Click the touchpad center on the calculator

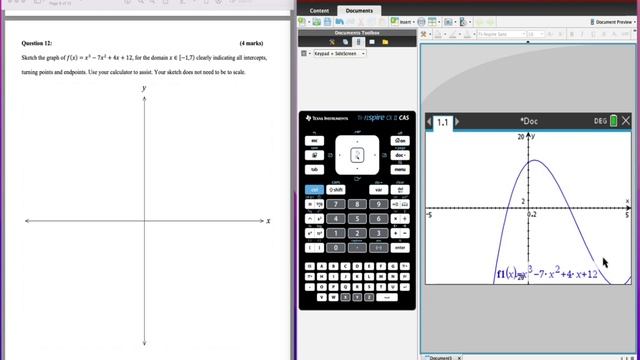coord(357,155)
